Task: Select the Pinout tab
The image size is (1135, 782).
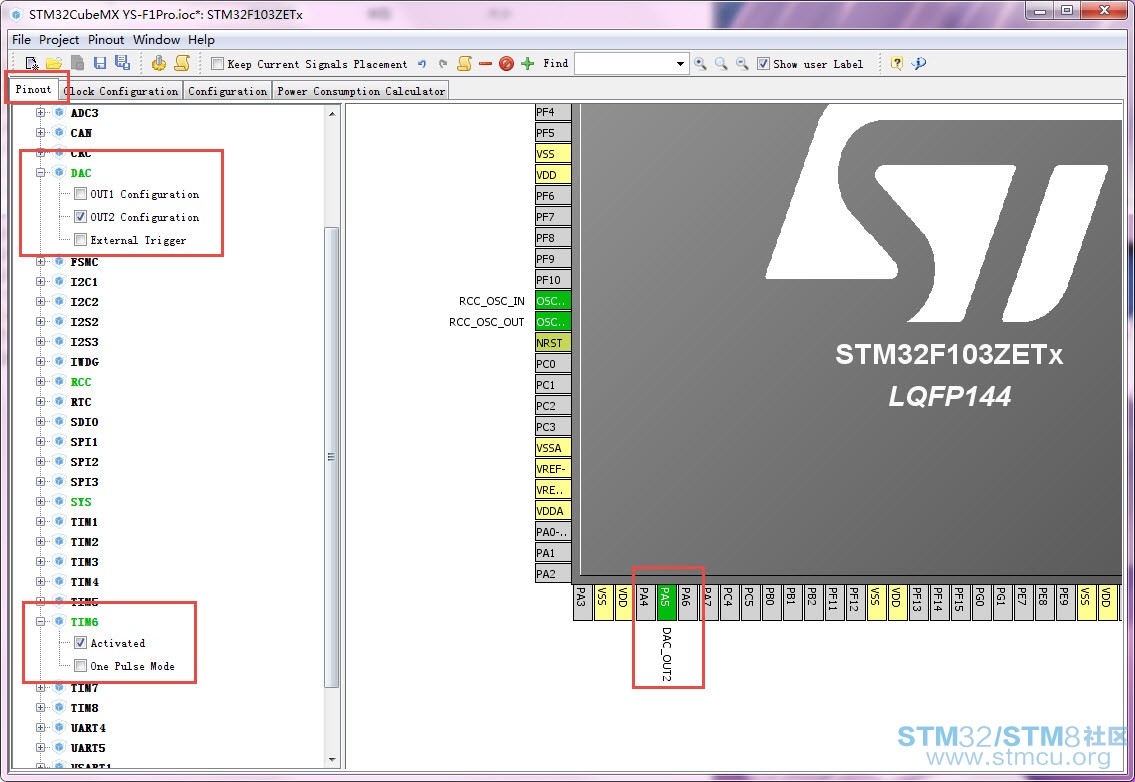Action: [33, 89]
